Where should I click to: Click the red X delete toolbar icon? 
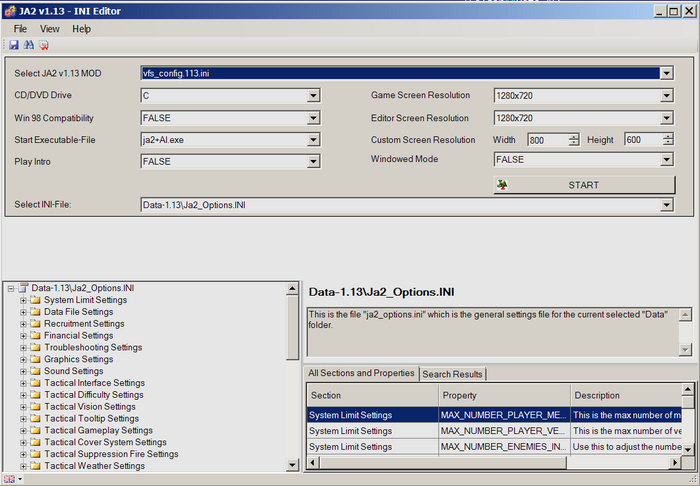click(x=43, y=45)
